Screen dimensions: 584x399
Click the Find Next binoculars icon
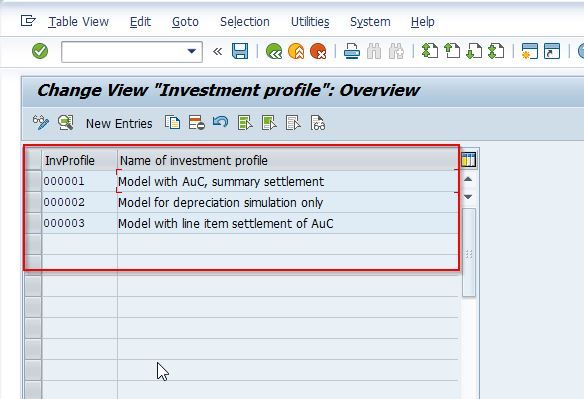click(x=396, y=51)
